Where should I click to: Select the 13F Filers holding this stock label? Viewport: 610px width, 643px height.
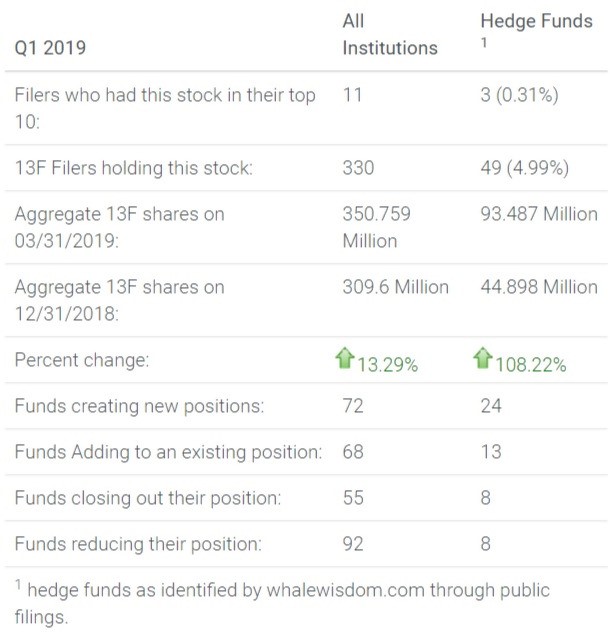point(133,167)
